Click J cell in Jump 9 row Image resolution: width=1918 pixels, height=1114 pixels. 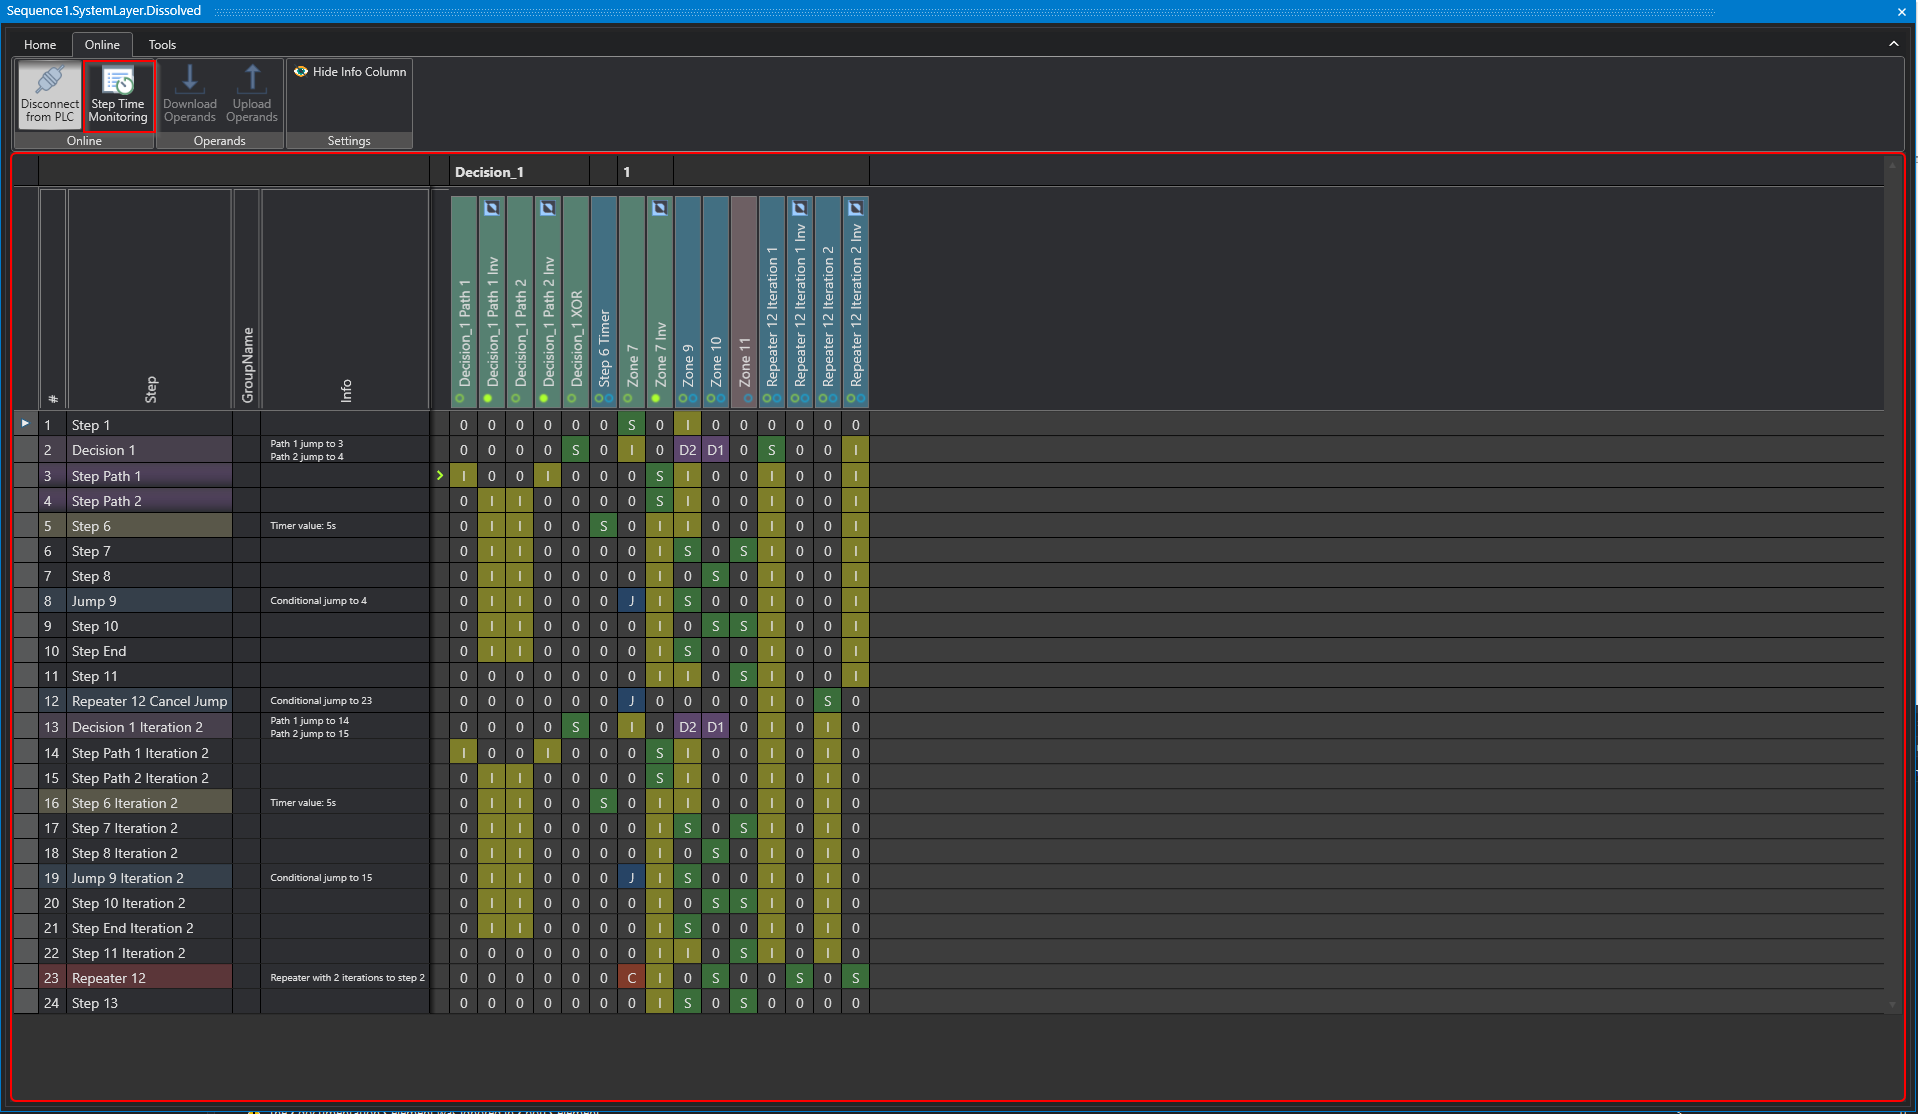[632, 601]
